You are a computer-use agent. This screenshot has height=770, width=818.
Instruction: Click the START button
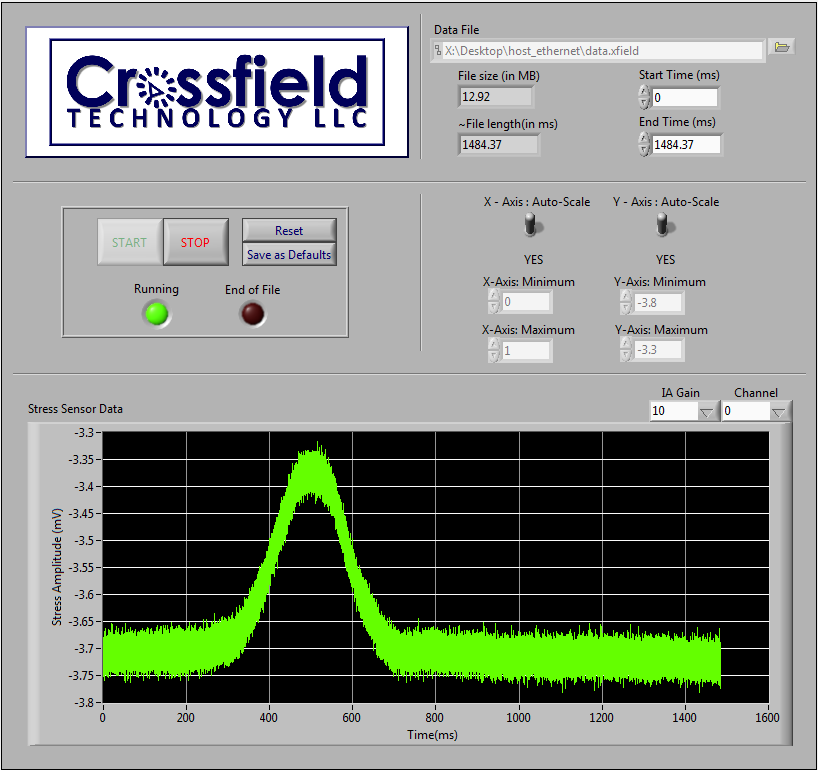130,242
